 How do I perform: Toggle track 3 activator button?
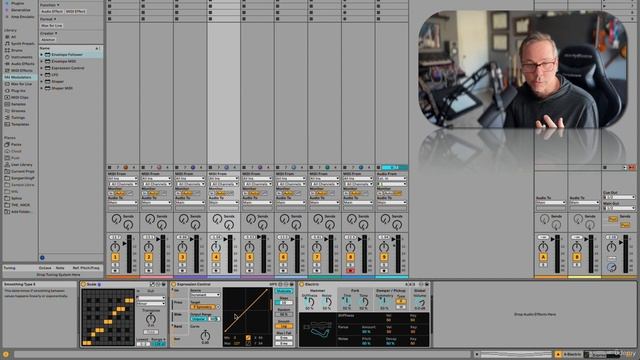[182, 257]
